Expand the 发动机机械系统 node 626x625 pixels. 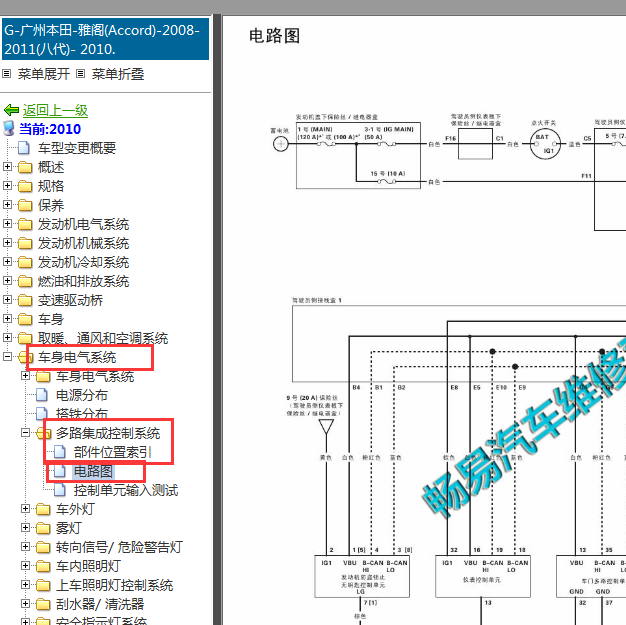pos(7,242)
